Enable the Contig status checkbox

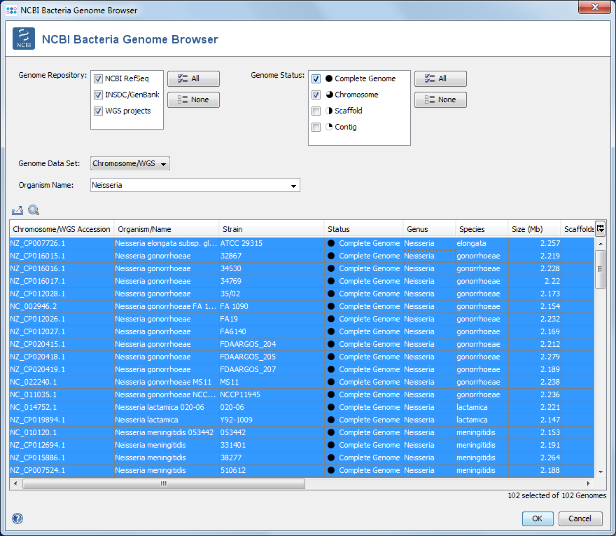coord(316,127)
